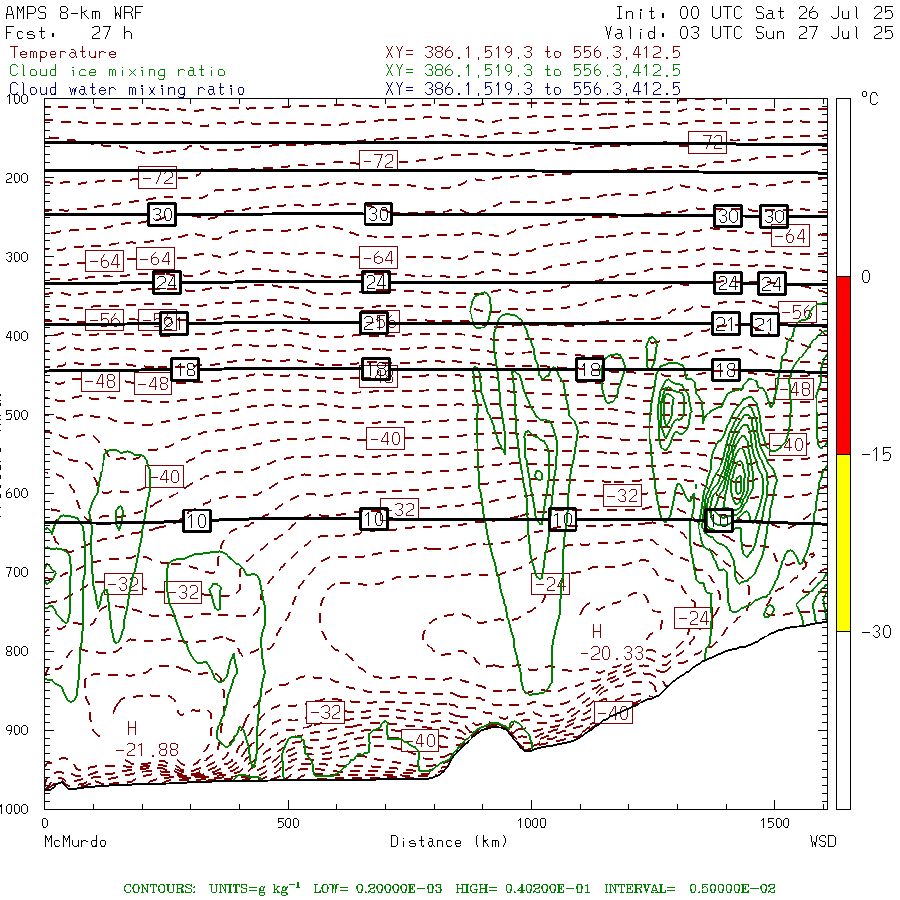Select the blue "Cloud water mixing ratio" label
Screen dimensions: 900x900
point(127,90)
